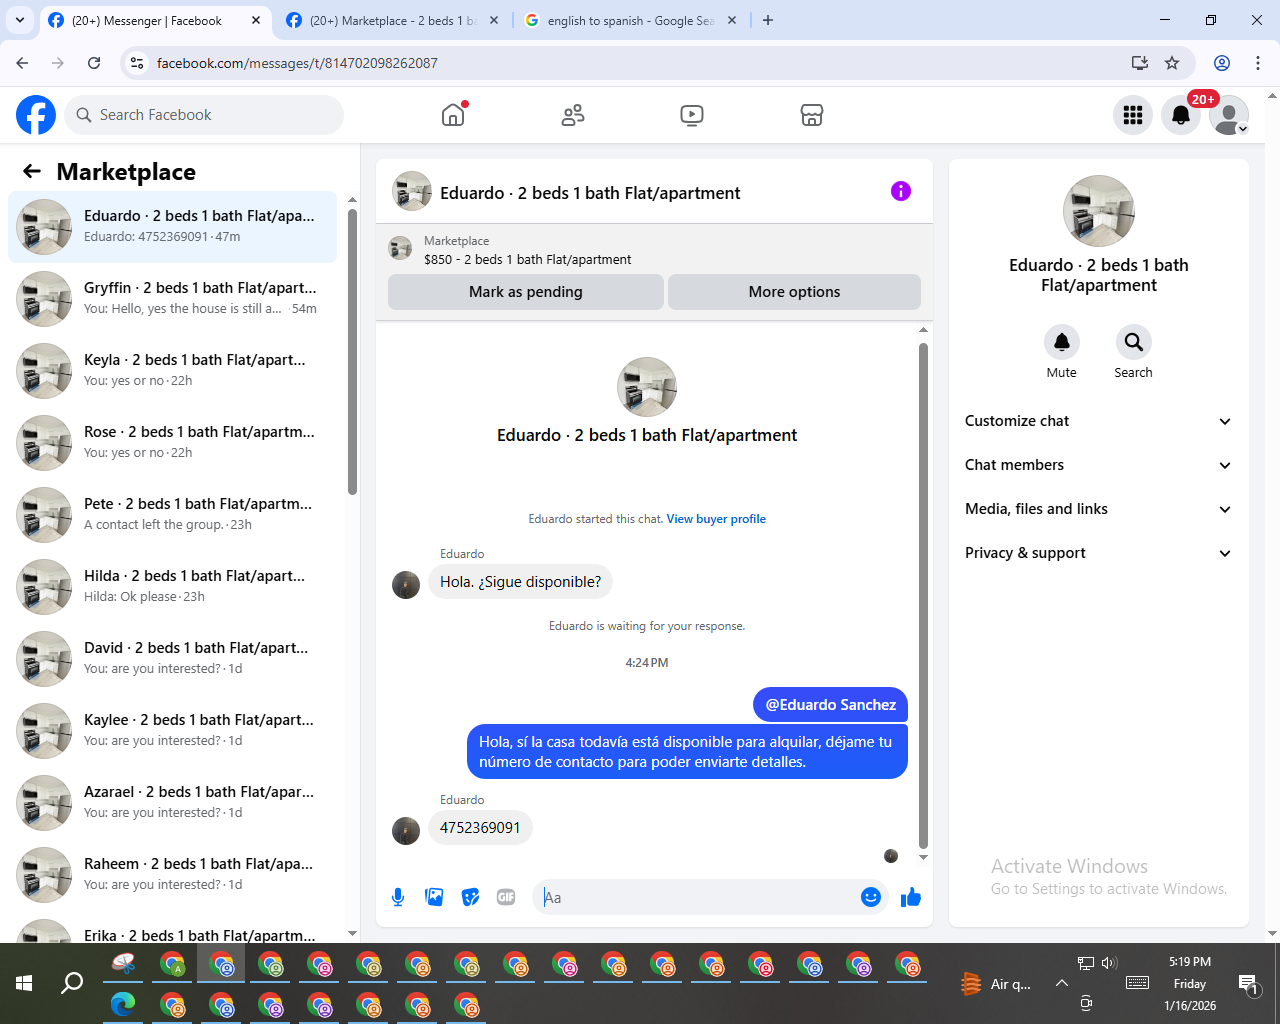Screen dimensions: 1280x1024
Task: Attach a file photo icon
Action: click(434, 897)
